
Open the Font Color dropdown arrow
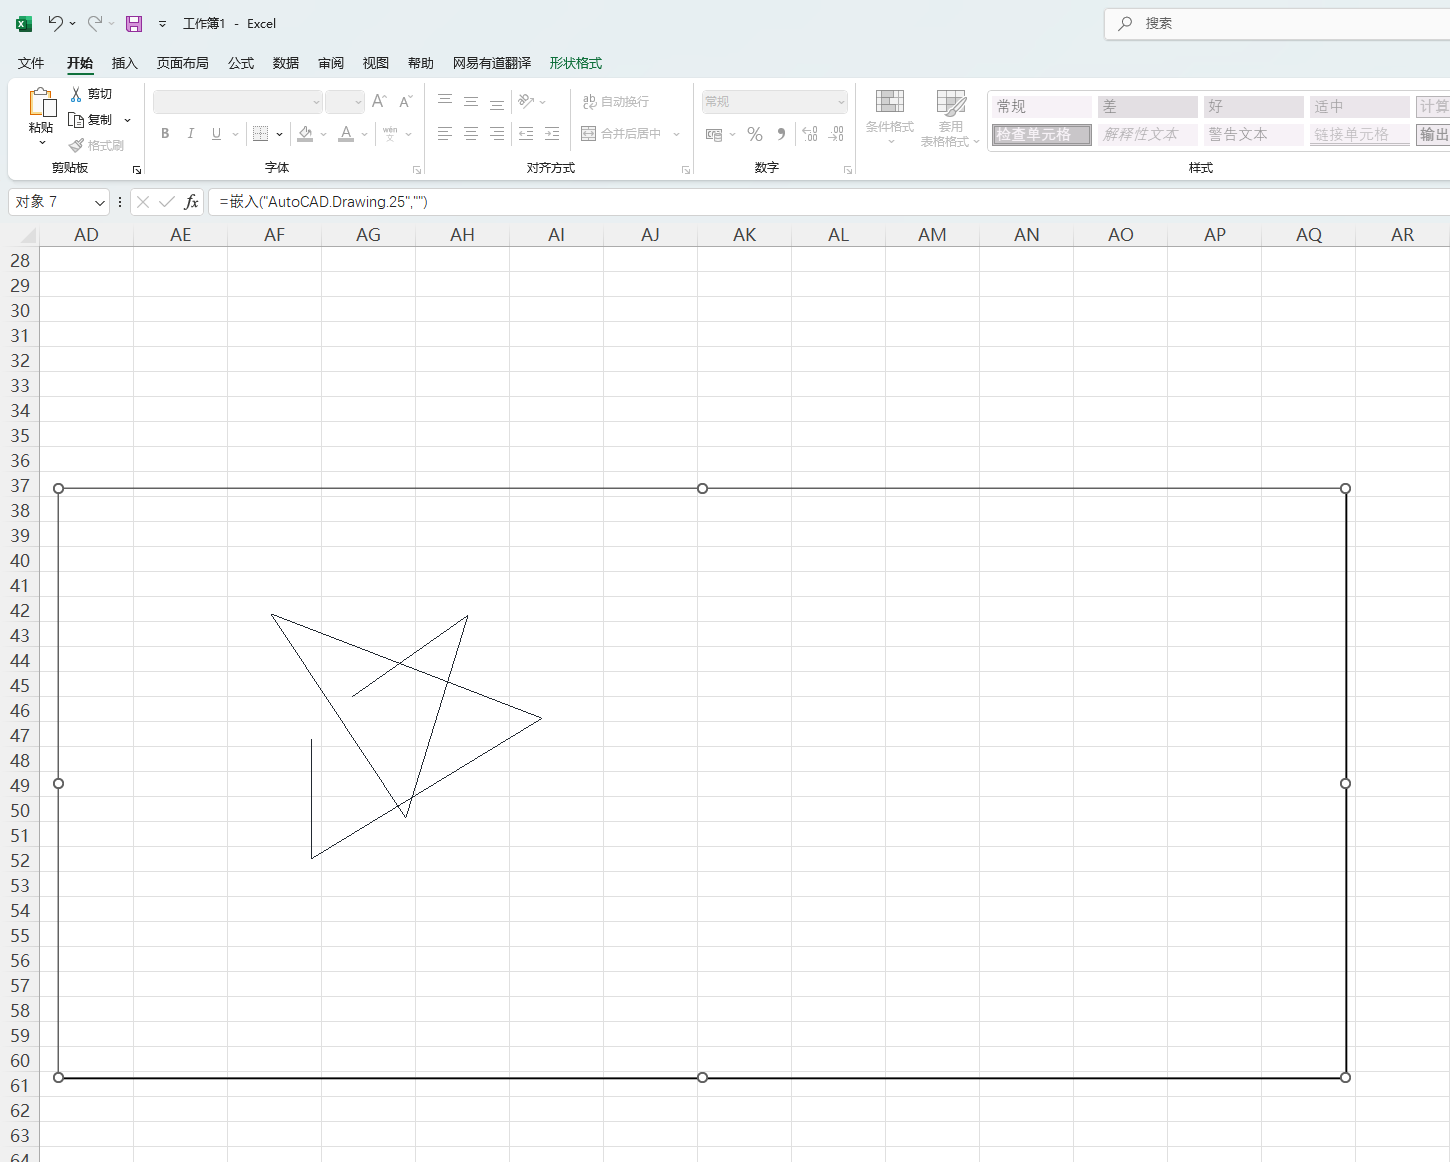[x=365, y=134]
